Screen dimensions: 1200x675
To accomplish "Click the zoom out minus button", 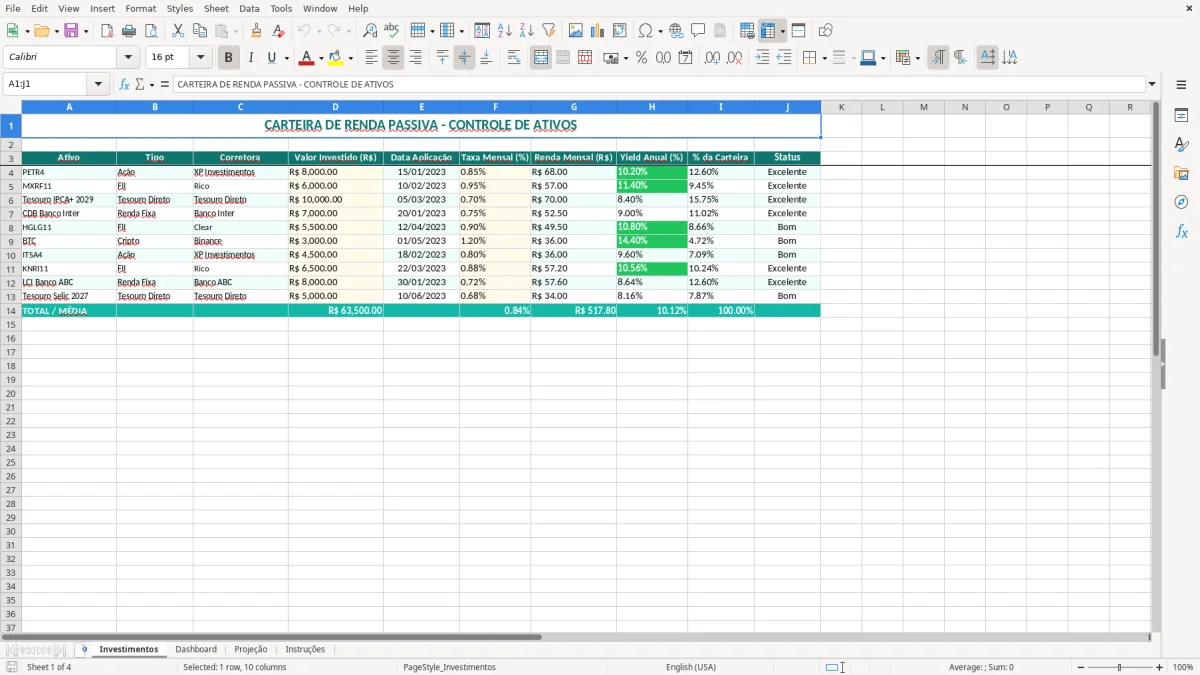I will pyautogui.click(x=1081, y=667).
